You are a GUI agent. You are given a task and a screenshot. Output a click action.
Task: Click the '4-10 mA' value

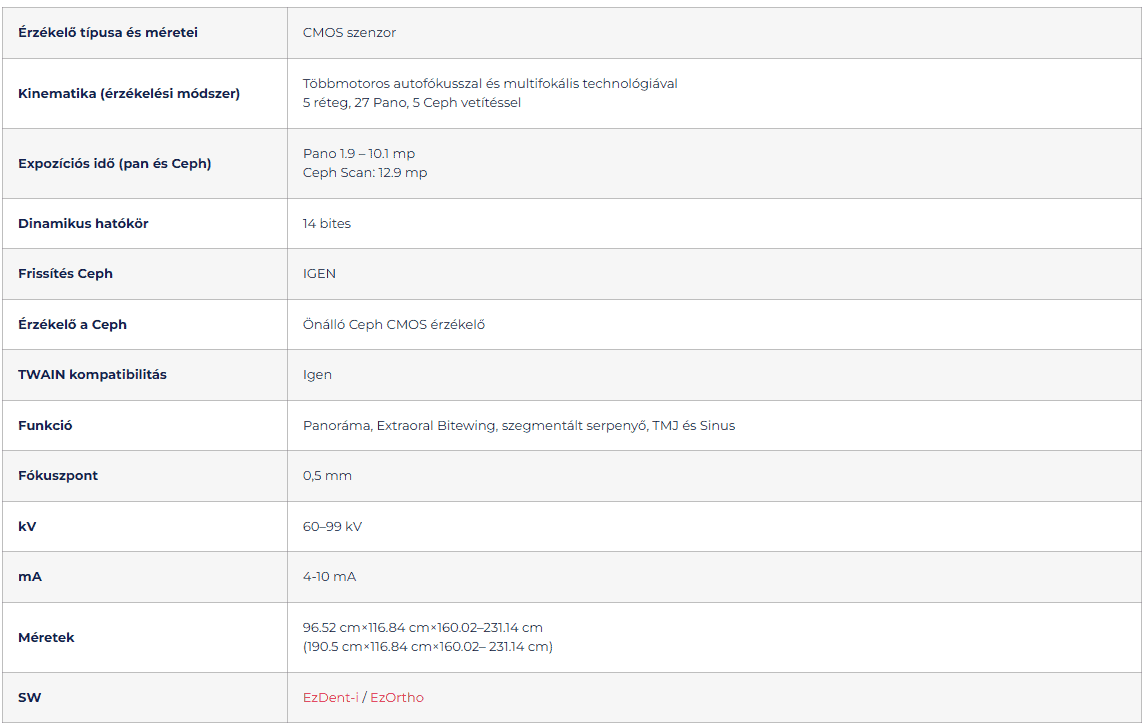pyautogui.click(x=329, y=576)
